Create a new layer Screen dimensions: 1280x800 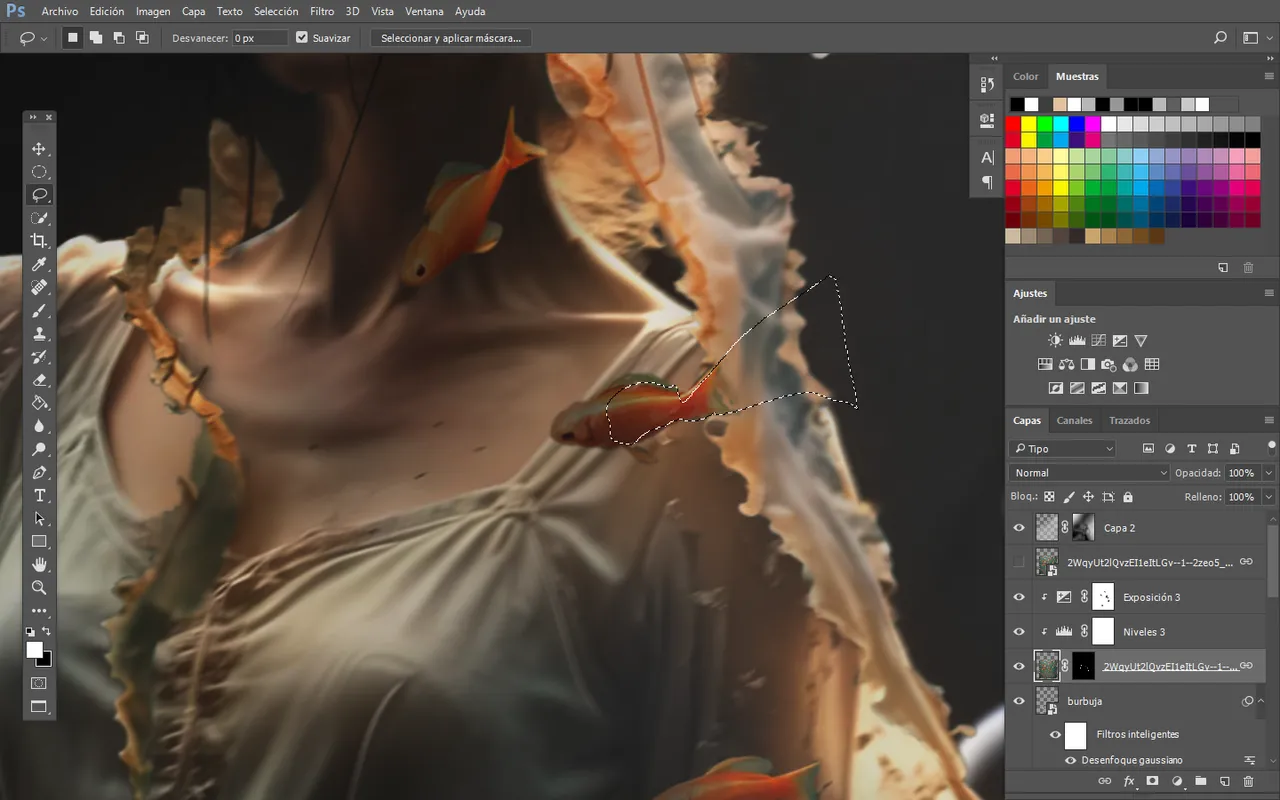click(1224, 781)
